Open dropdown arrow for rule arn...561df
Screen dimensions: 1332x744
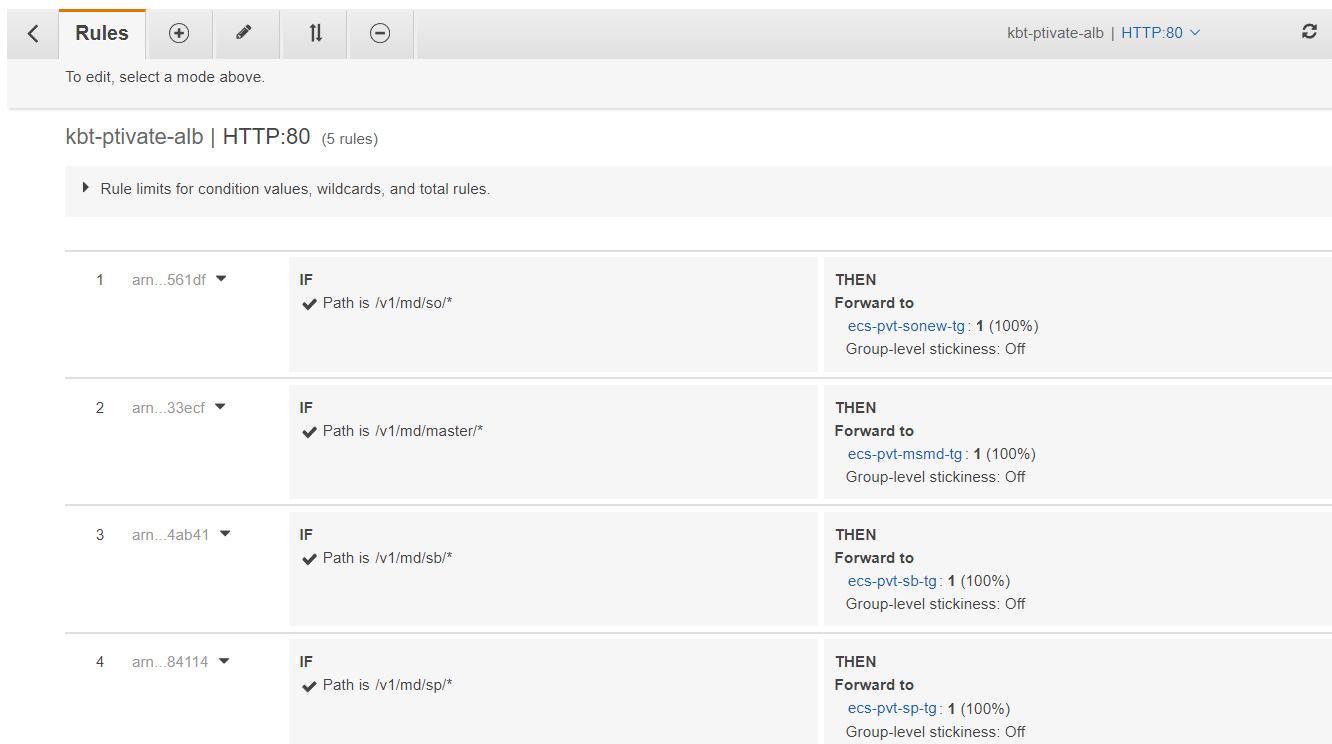[221, 279]
